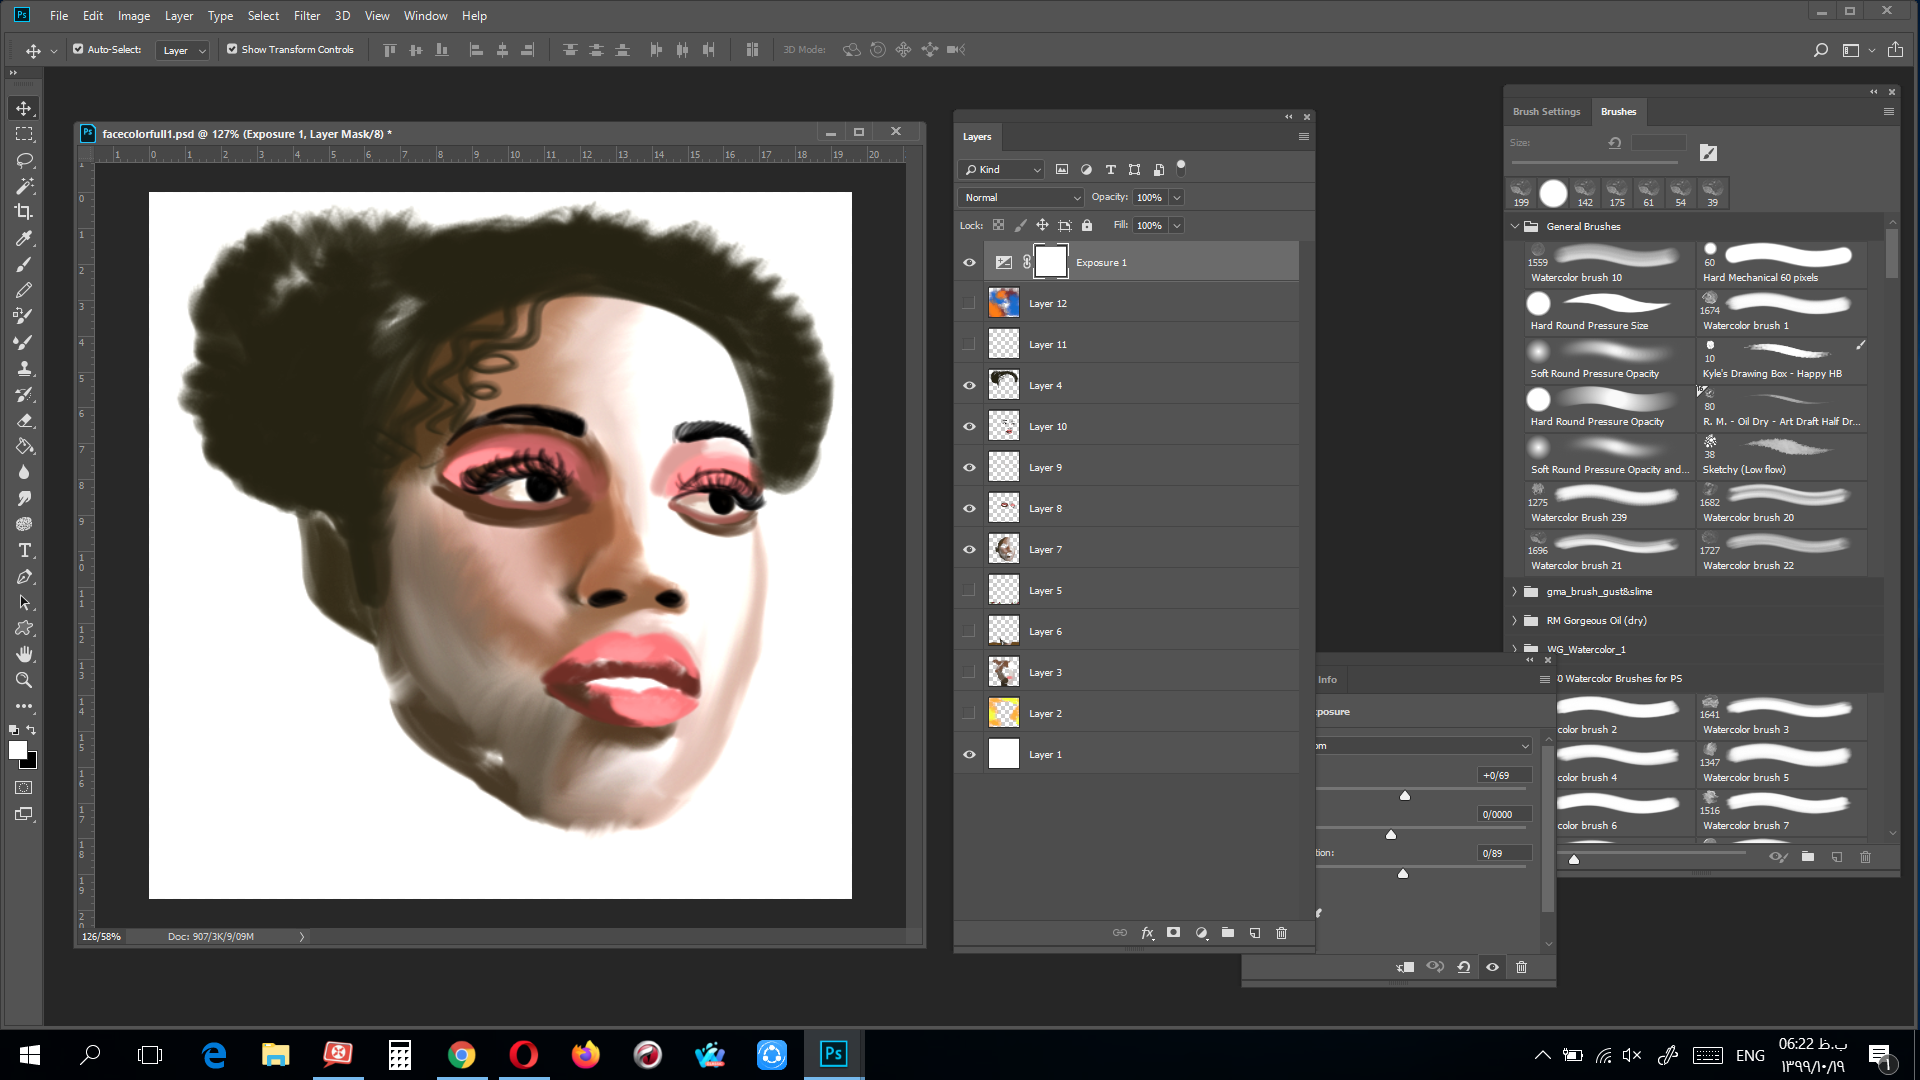Select the Brush tool

[x=24, y=264]
